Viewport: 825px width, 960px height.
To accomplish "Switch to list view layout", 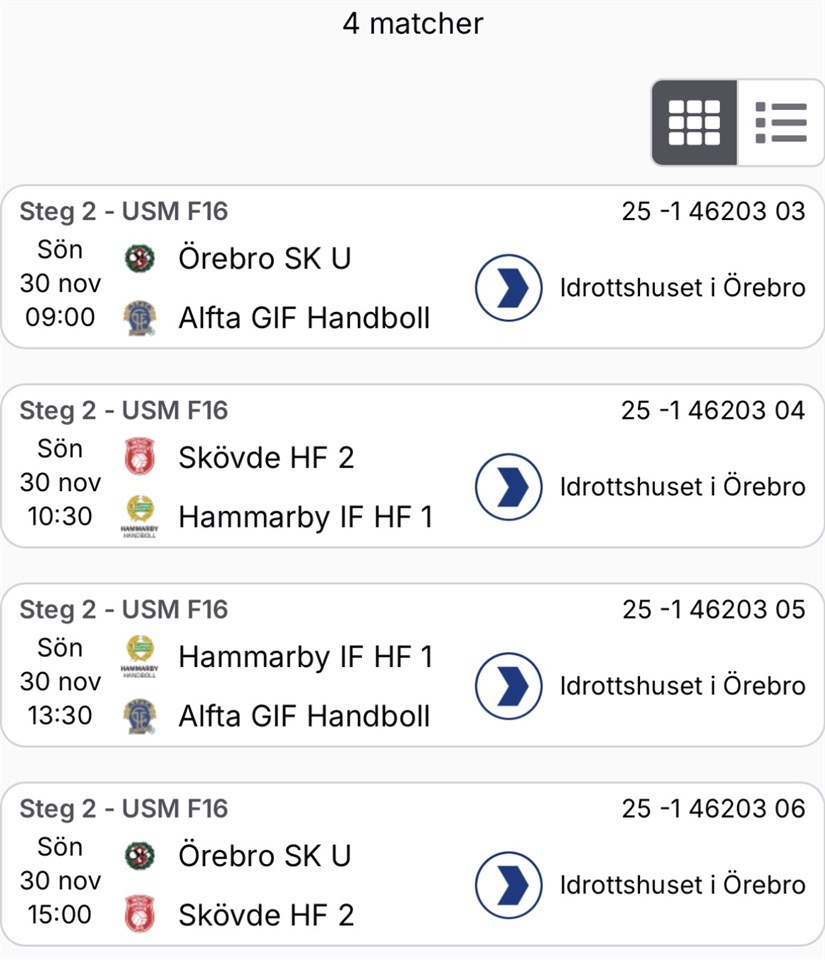I will pyautogui.click(x=781, y=122).
